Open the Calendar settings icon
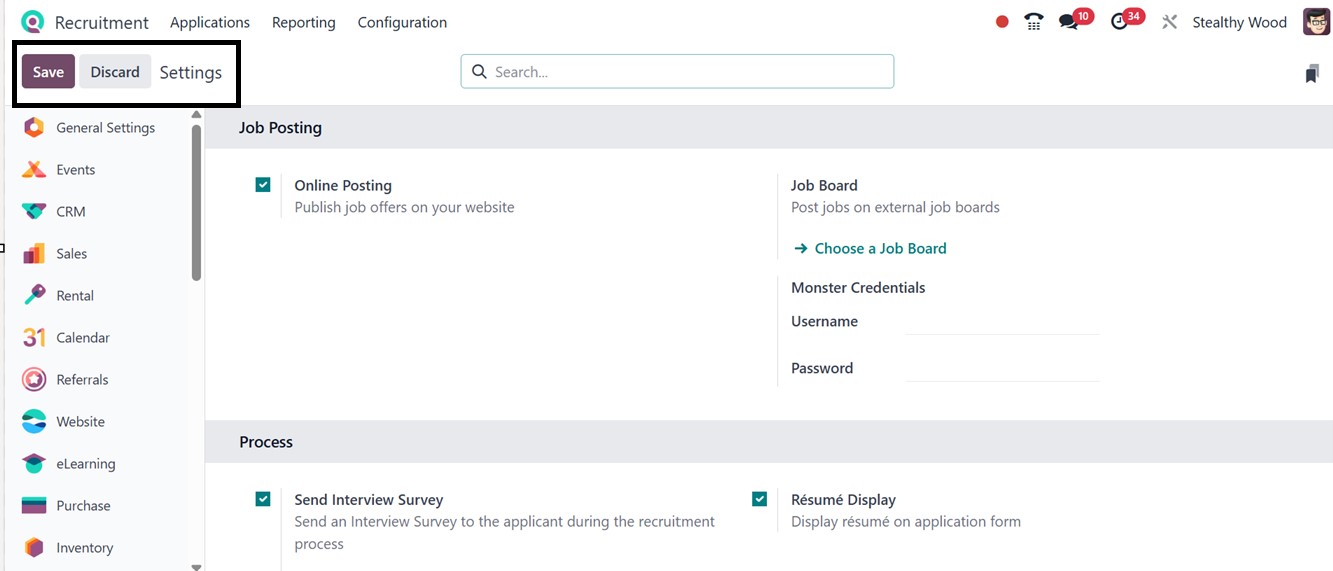Screen dimensions: 1333x571 pyautogui.click(x=34, y=338)
